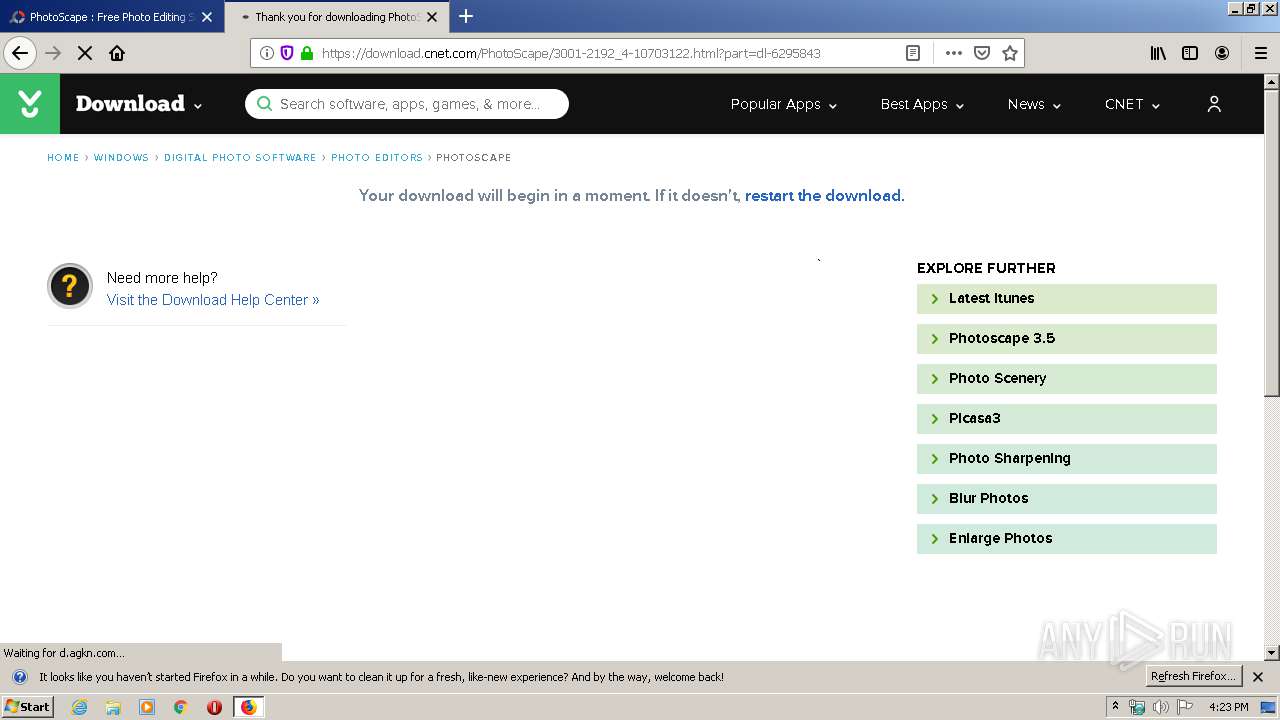Viewport: 1280px width, 720px height.
Task: Click the green padlock security icon
Action: pos(306,53)
